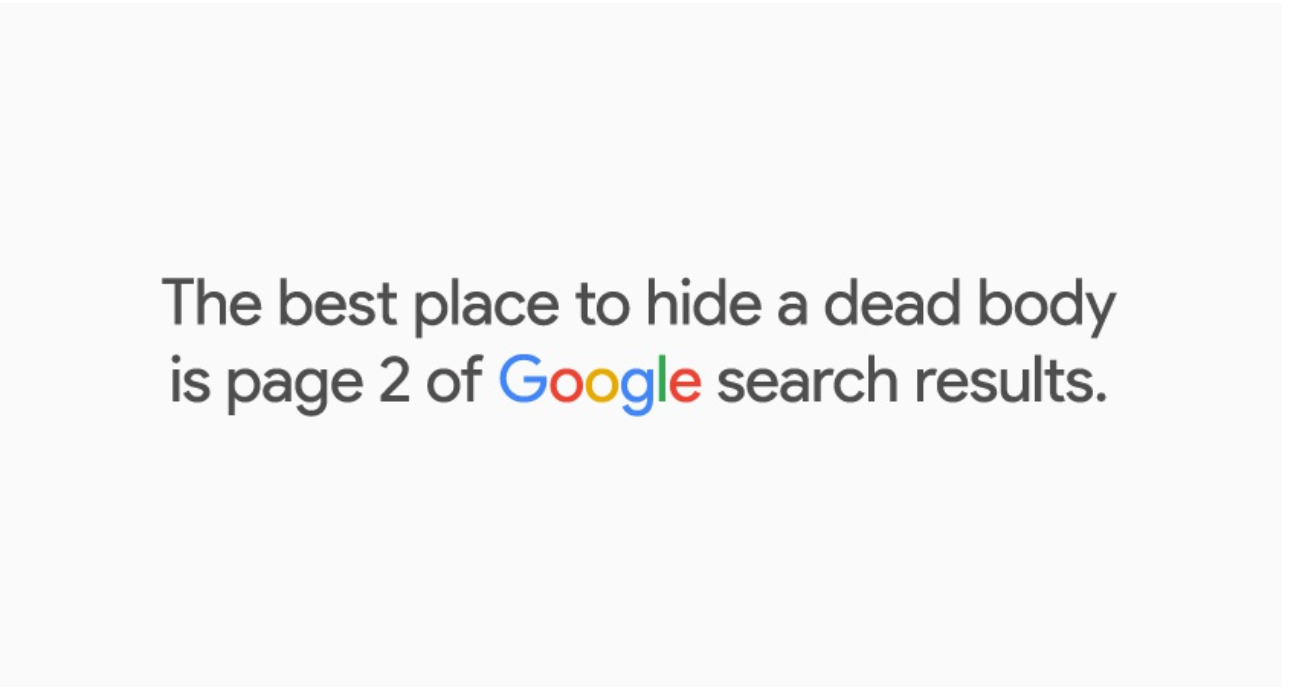
Task: Click the word "search"
Action: coord(810,379)
